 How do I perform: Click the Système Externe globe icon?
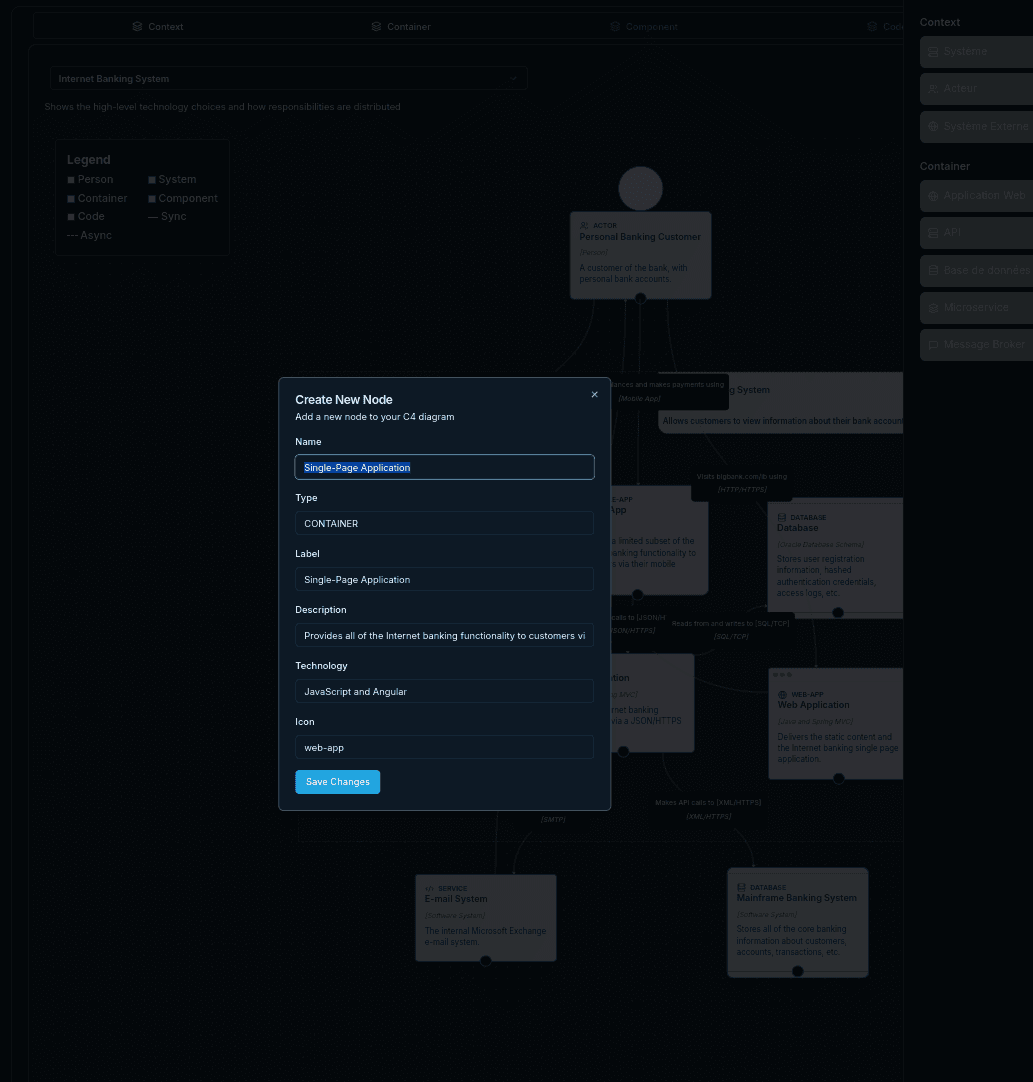[933, 126]
